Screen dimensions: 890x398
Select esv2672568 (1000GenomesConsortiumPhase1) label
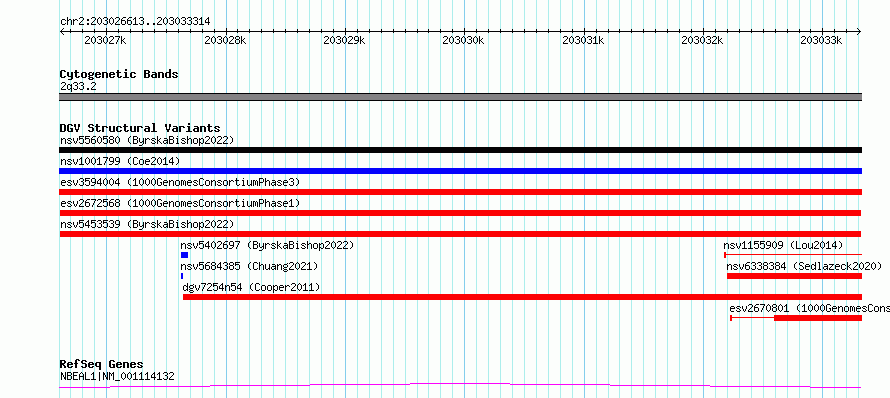tap(180, 203)
